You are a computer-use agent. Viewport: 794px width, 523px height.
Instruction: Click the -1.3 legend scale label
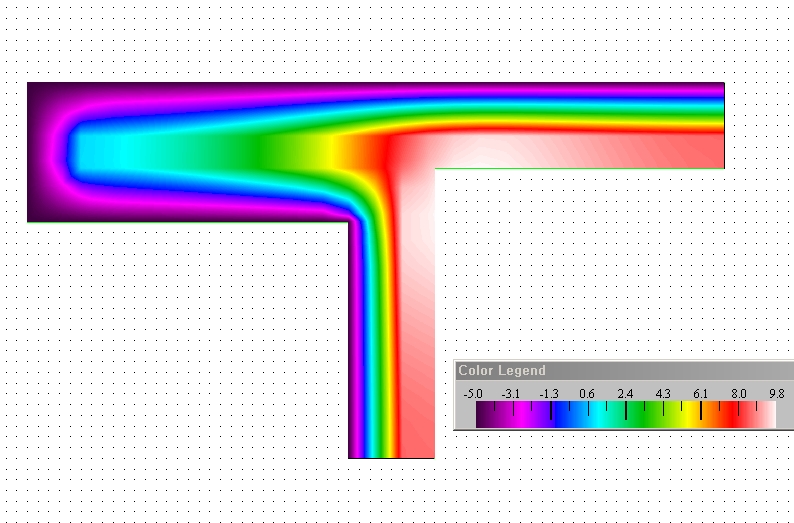(x=549, y=394)
